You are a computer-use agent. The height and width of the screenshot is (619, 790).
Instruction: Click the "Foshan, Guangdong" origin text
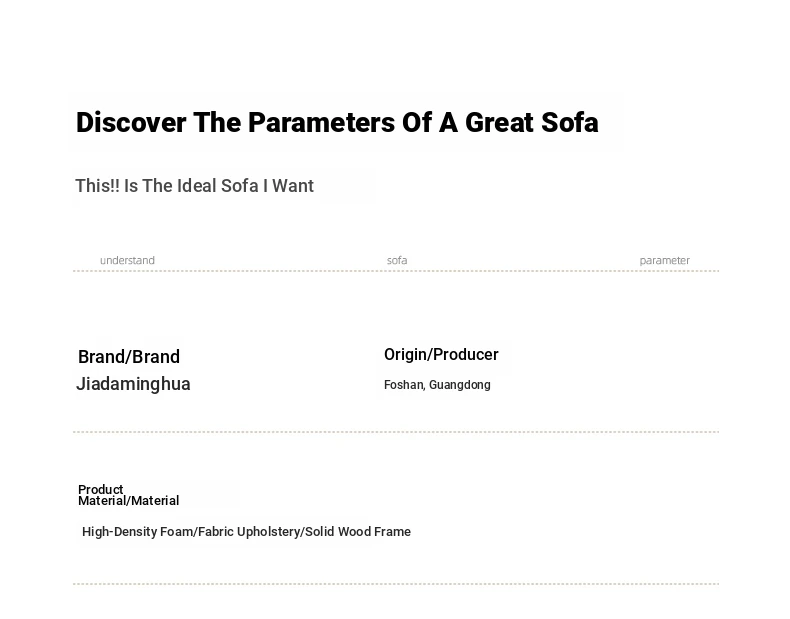437,385
